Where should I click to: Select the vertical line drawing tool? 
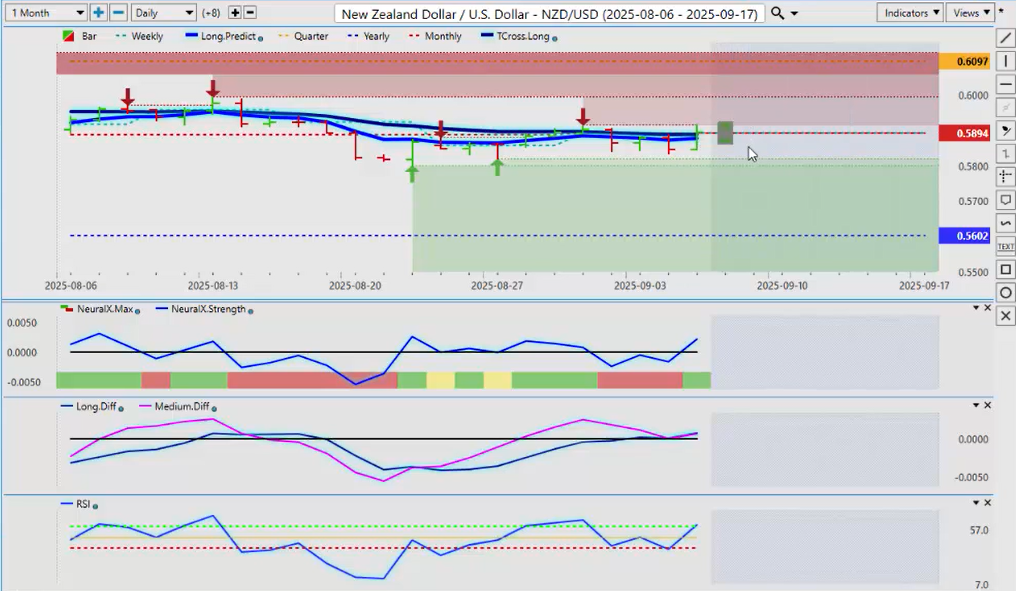click(x=1005, y=61)
